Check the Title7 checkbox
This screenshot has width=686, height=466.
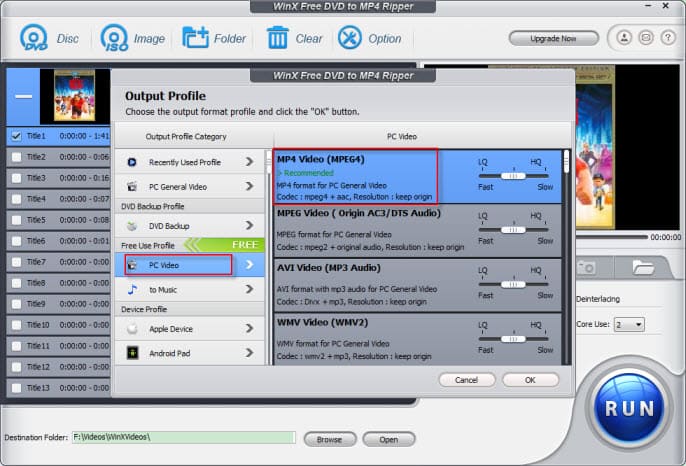coord(16,262)
